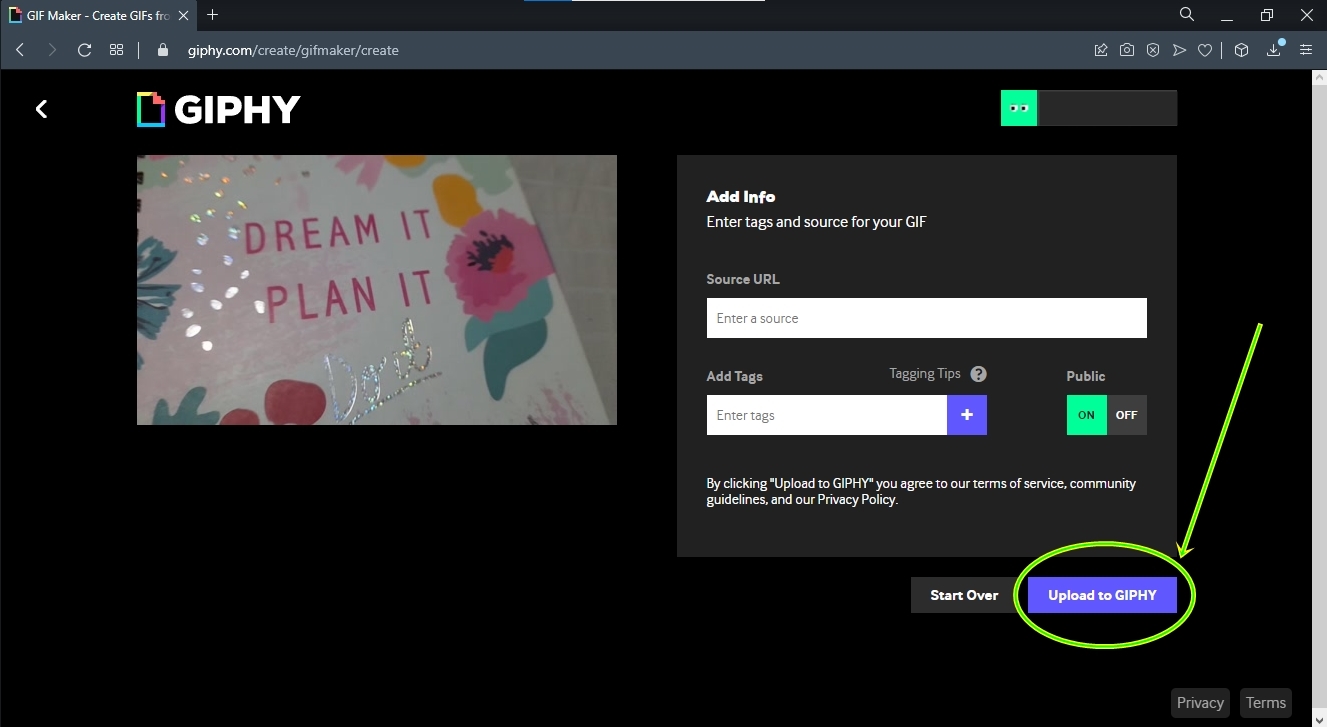Bookmark page with heart icon

click(x=1205, y=50)
